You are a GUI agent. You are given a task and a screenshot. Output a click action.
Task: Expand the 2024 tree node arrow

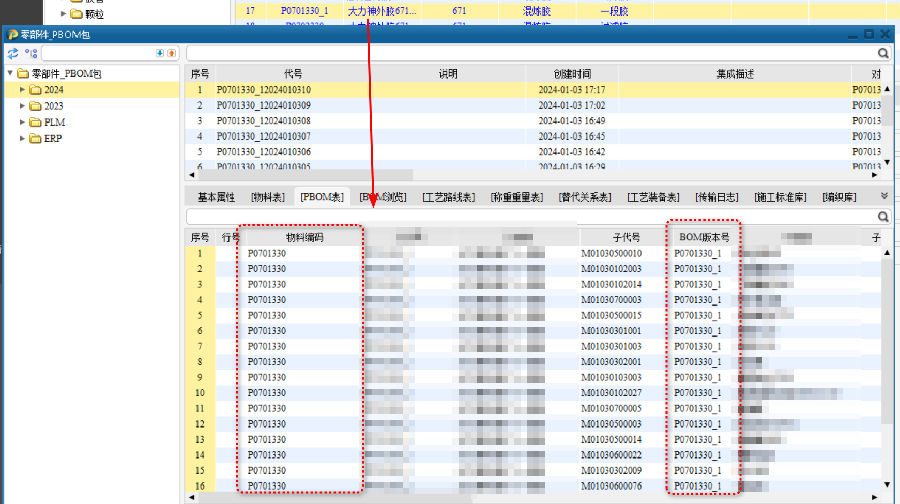(22, 90)
